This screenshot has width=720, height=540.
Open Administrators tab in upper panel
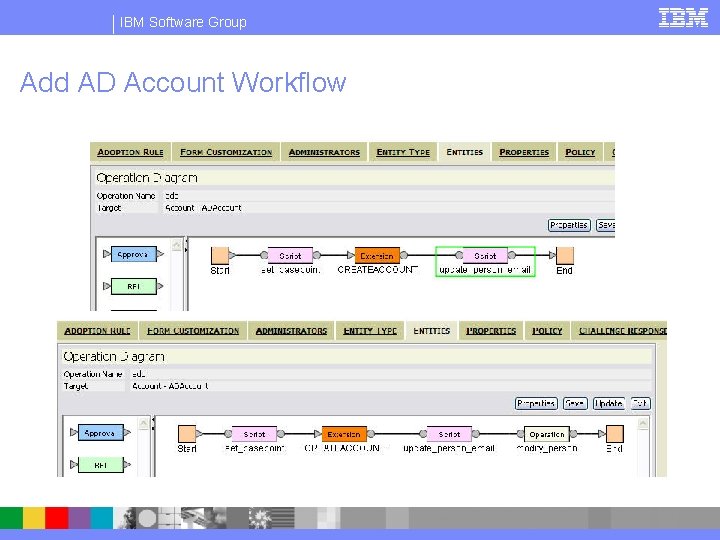click(324, 152)
